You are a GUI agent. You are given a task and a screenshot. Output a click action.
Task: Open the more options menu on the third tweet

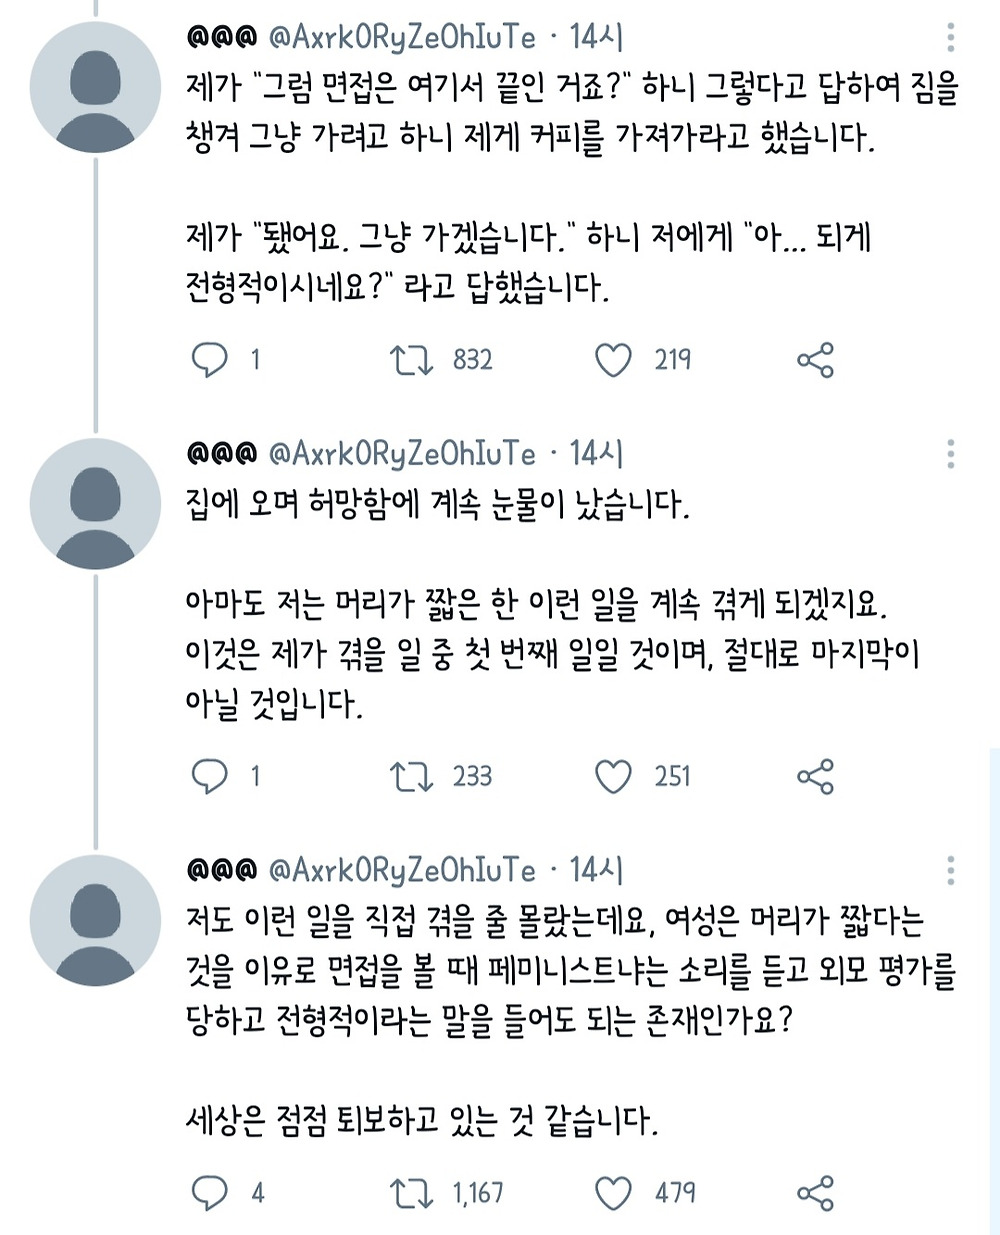[950, 870]
